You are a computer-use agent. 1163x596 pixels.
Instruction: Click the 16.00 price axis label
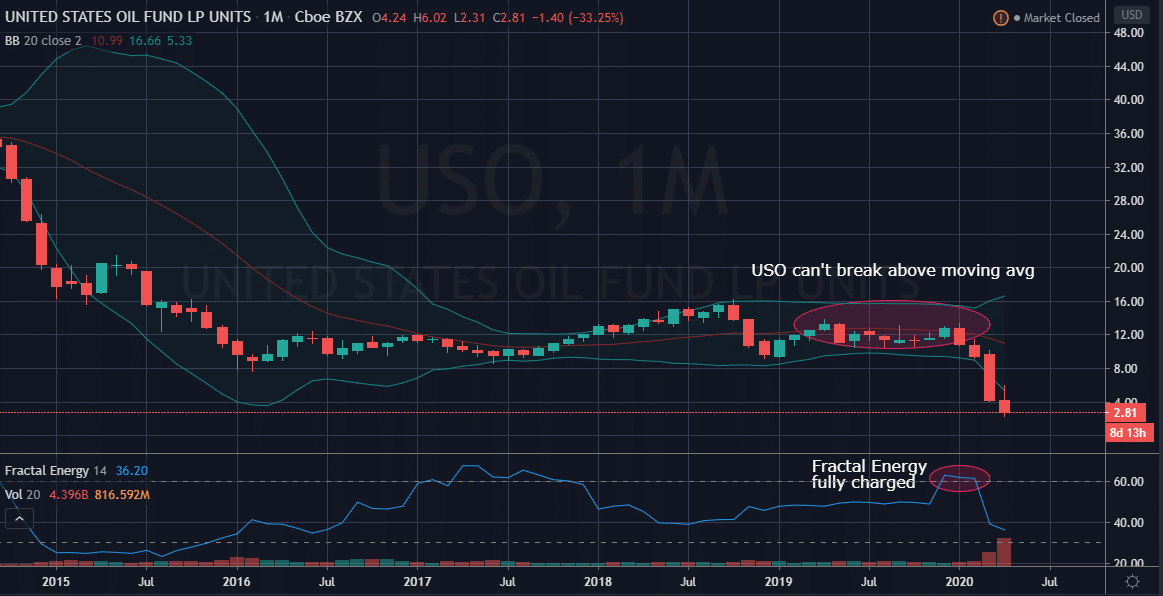click(x=1127, y=302)
